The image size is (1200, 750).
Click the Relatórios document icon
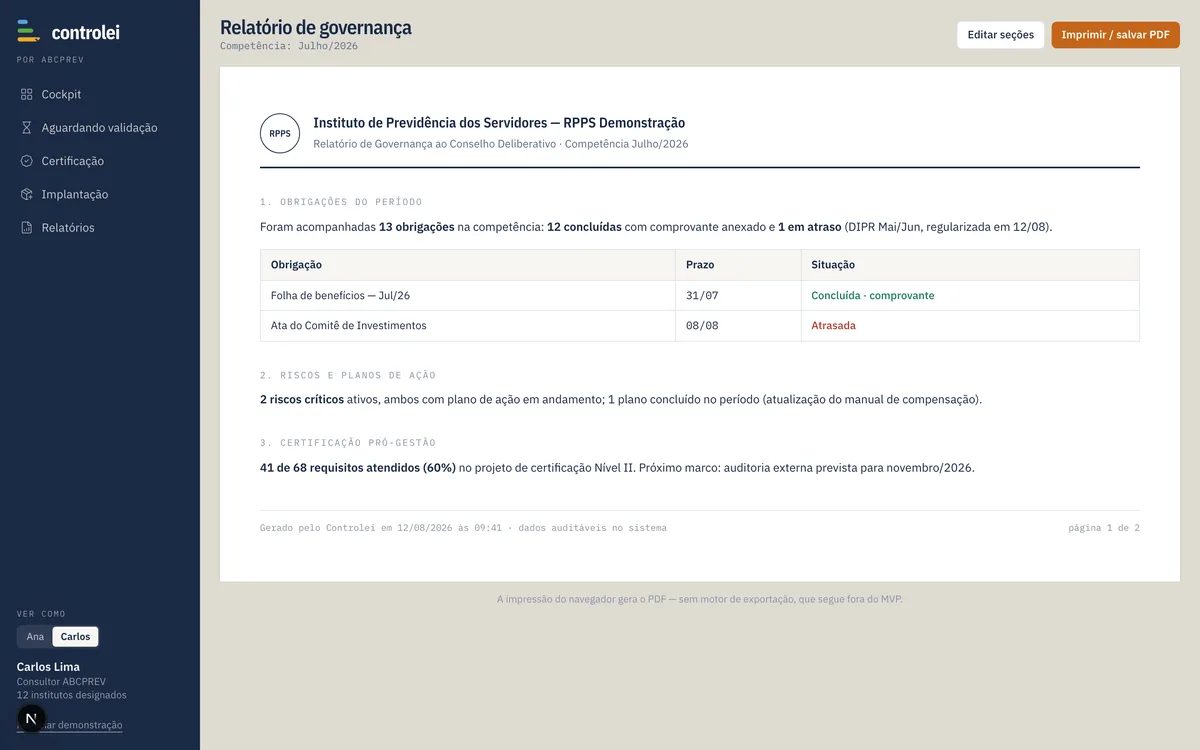tap(27, 228)
